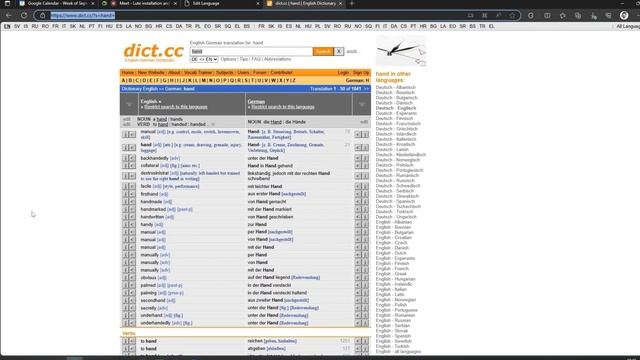Image resolution: width=640 pixels, height=360 pixels.
Task: Restrict search to English language link
Action: 176,107
